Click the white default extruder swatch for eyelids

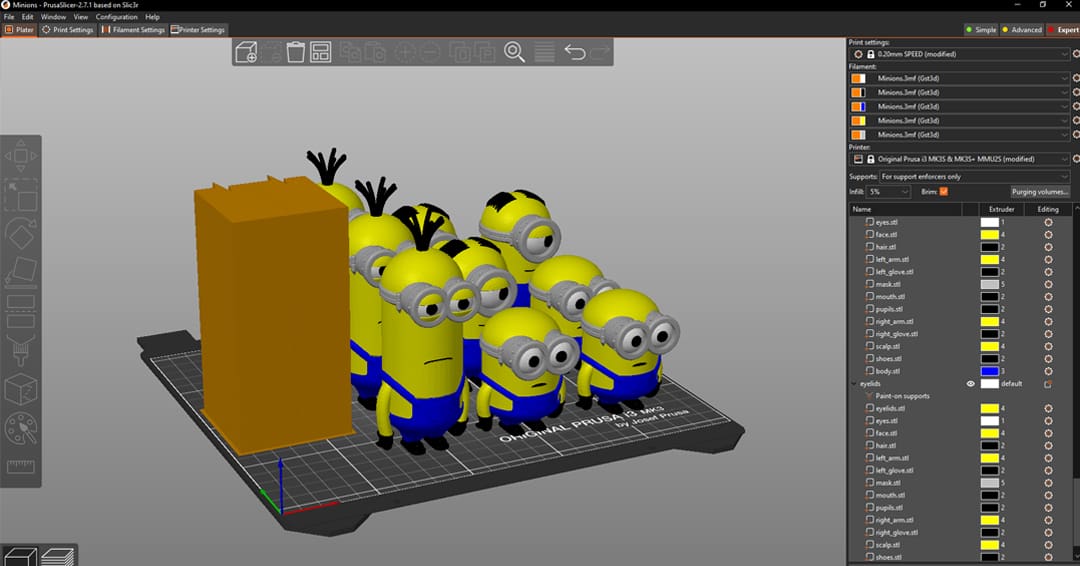989,384
